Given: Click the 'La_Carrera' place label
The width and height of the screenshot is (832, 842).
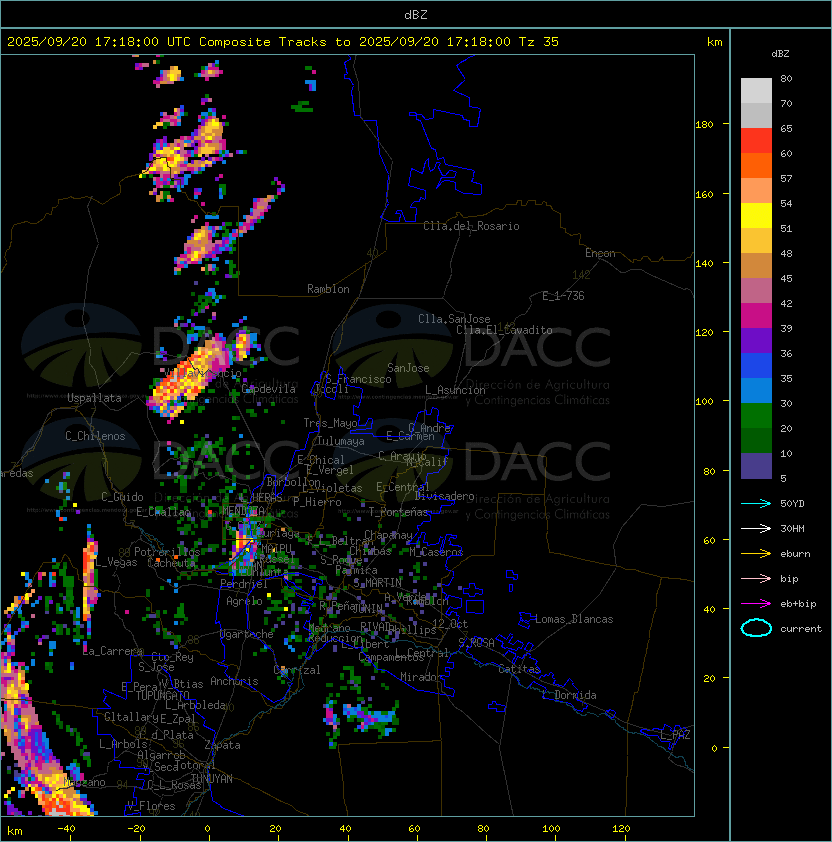Looking at the screenshot, I should (x=113, y=651).
